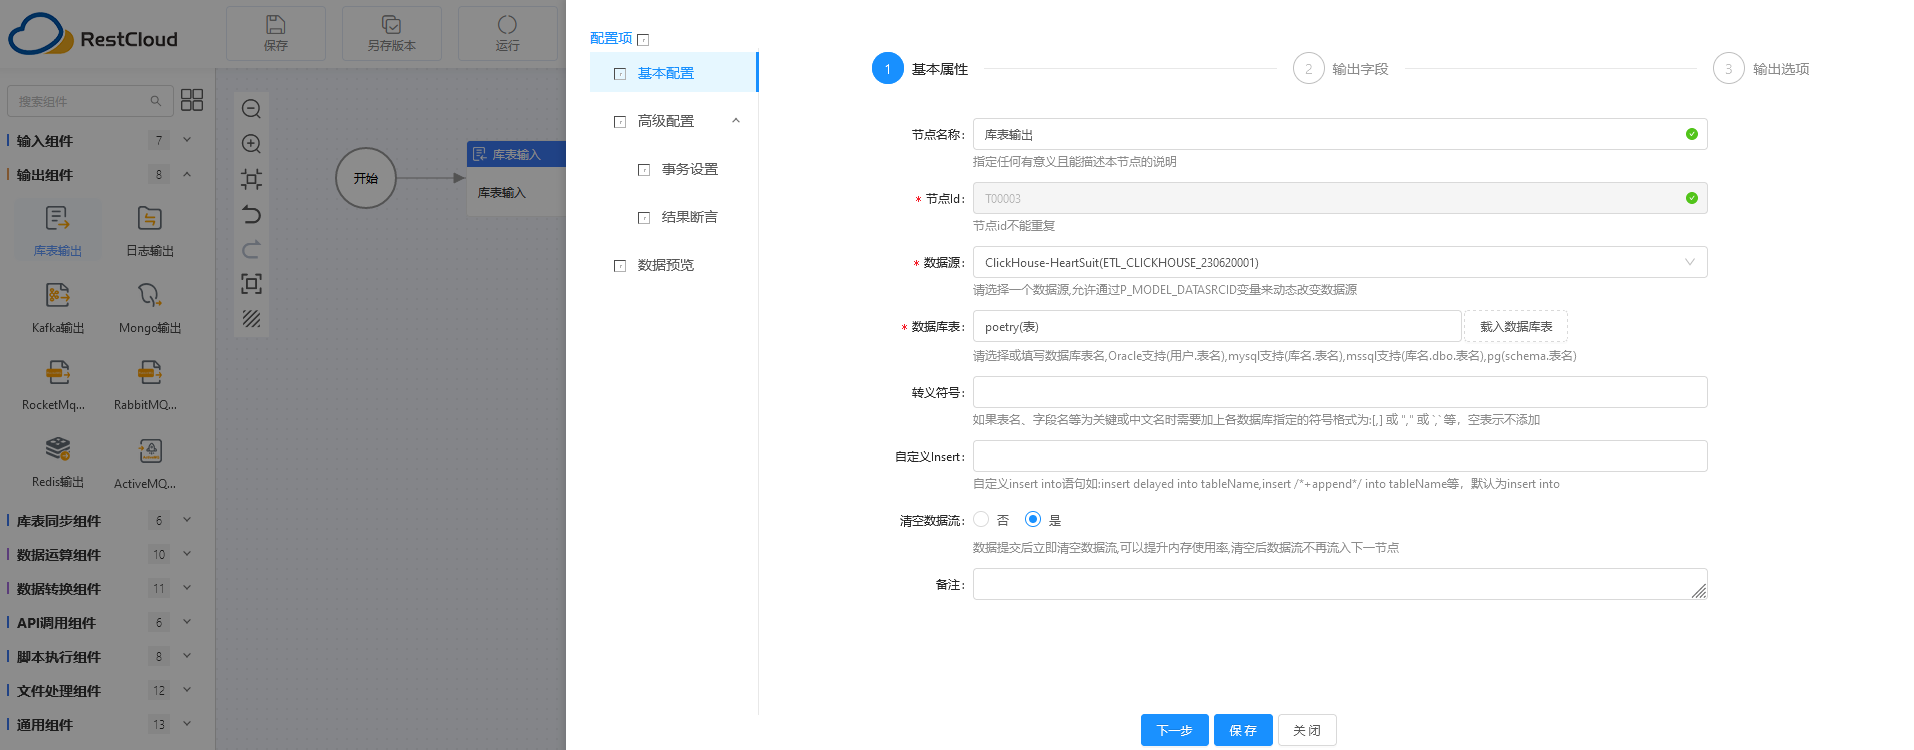
Task: Toggle the grid layout view icon
Action: [x=192, y=100]
